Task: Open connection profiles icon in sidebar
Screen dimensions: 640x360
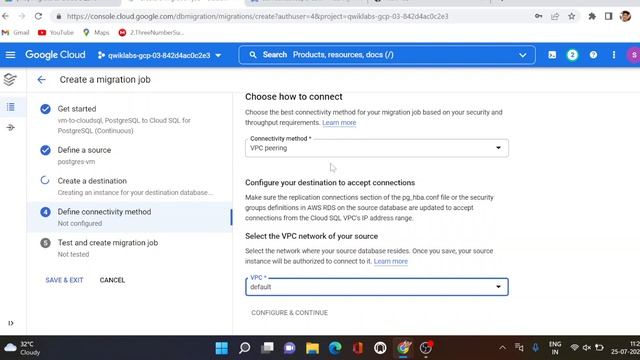Action: click(x=11, y=128)
